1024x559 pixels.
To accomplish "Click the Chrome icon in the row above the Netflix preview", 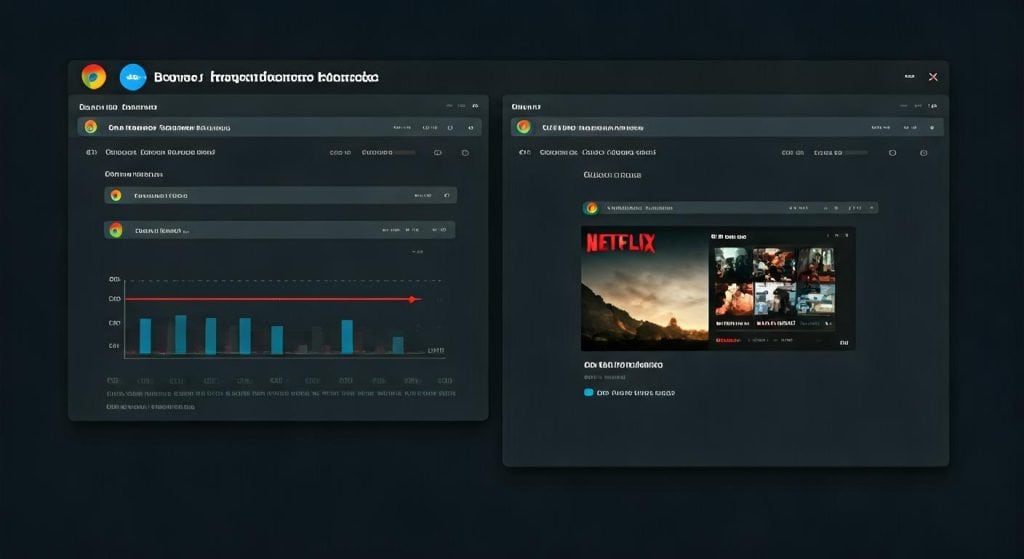I will [x=591, y=208].
